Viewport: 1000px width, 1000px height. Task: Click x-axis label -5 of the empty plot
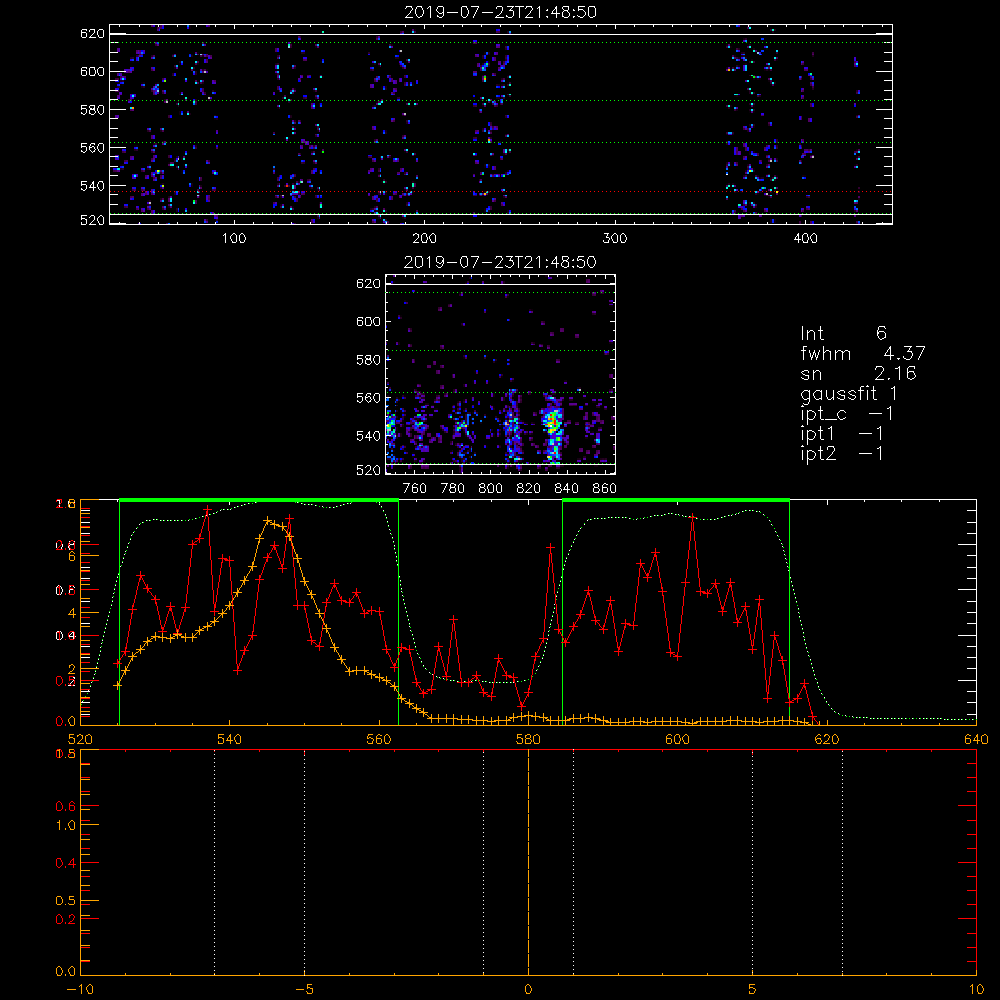[305, 990]
